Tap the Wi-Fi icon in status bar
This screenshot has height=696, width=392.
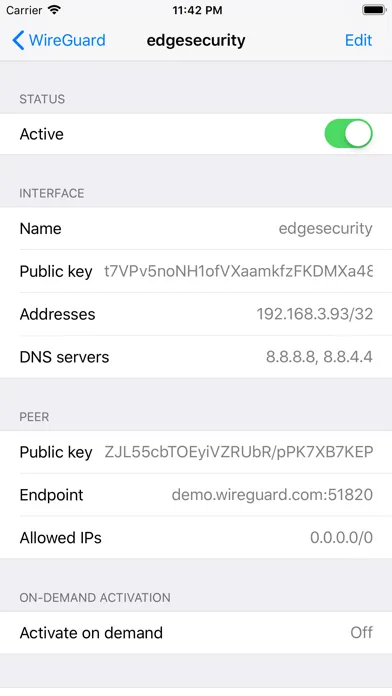tap(54, 10)
